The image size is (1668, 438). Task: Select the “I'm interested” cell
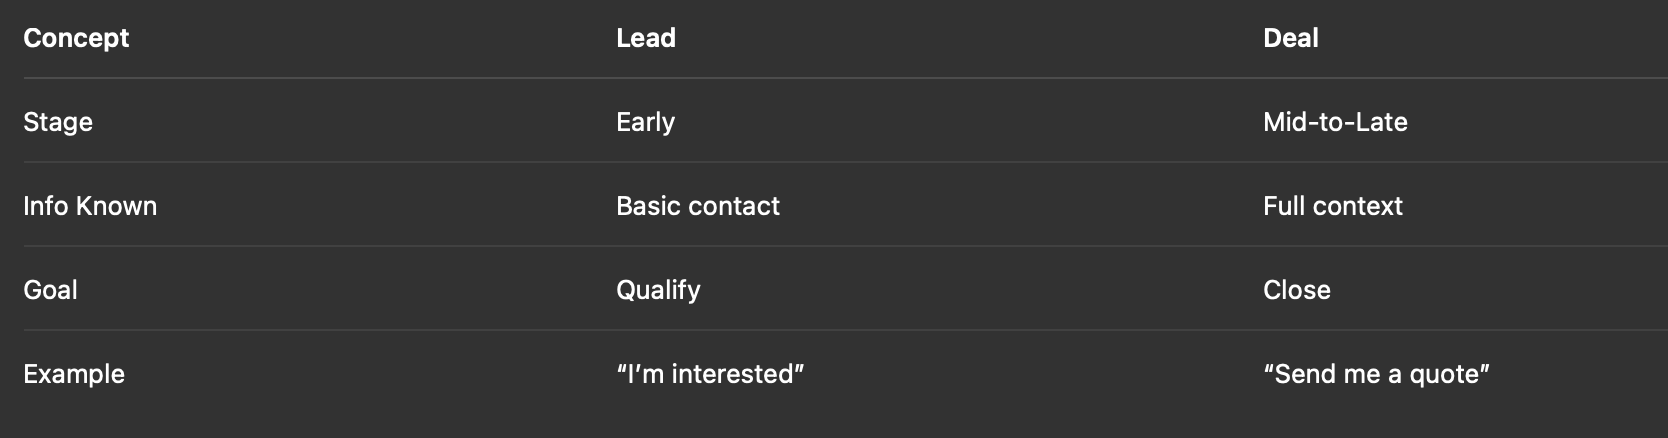point(710,374)
